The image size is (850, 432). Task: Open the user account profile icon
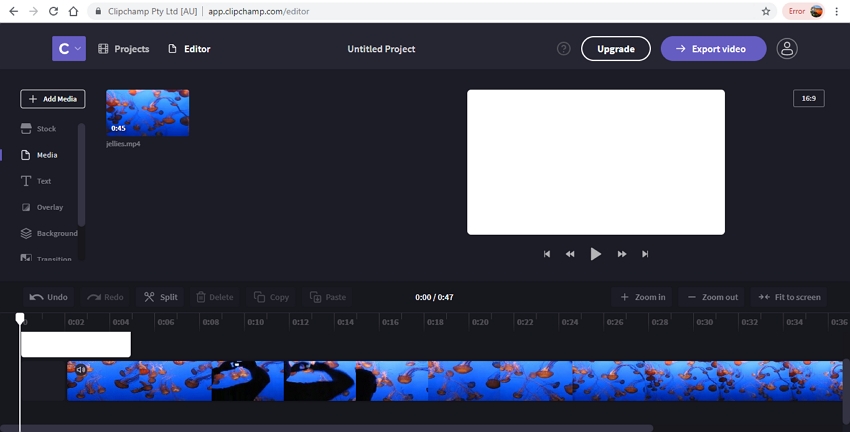pyautogui.click(x=788, y=49)
